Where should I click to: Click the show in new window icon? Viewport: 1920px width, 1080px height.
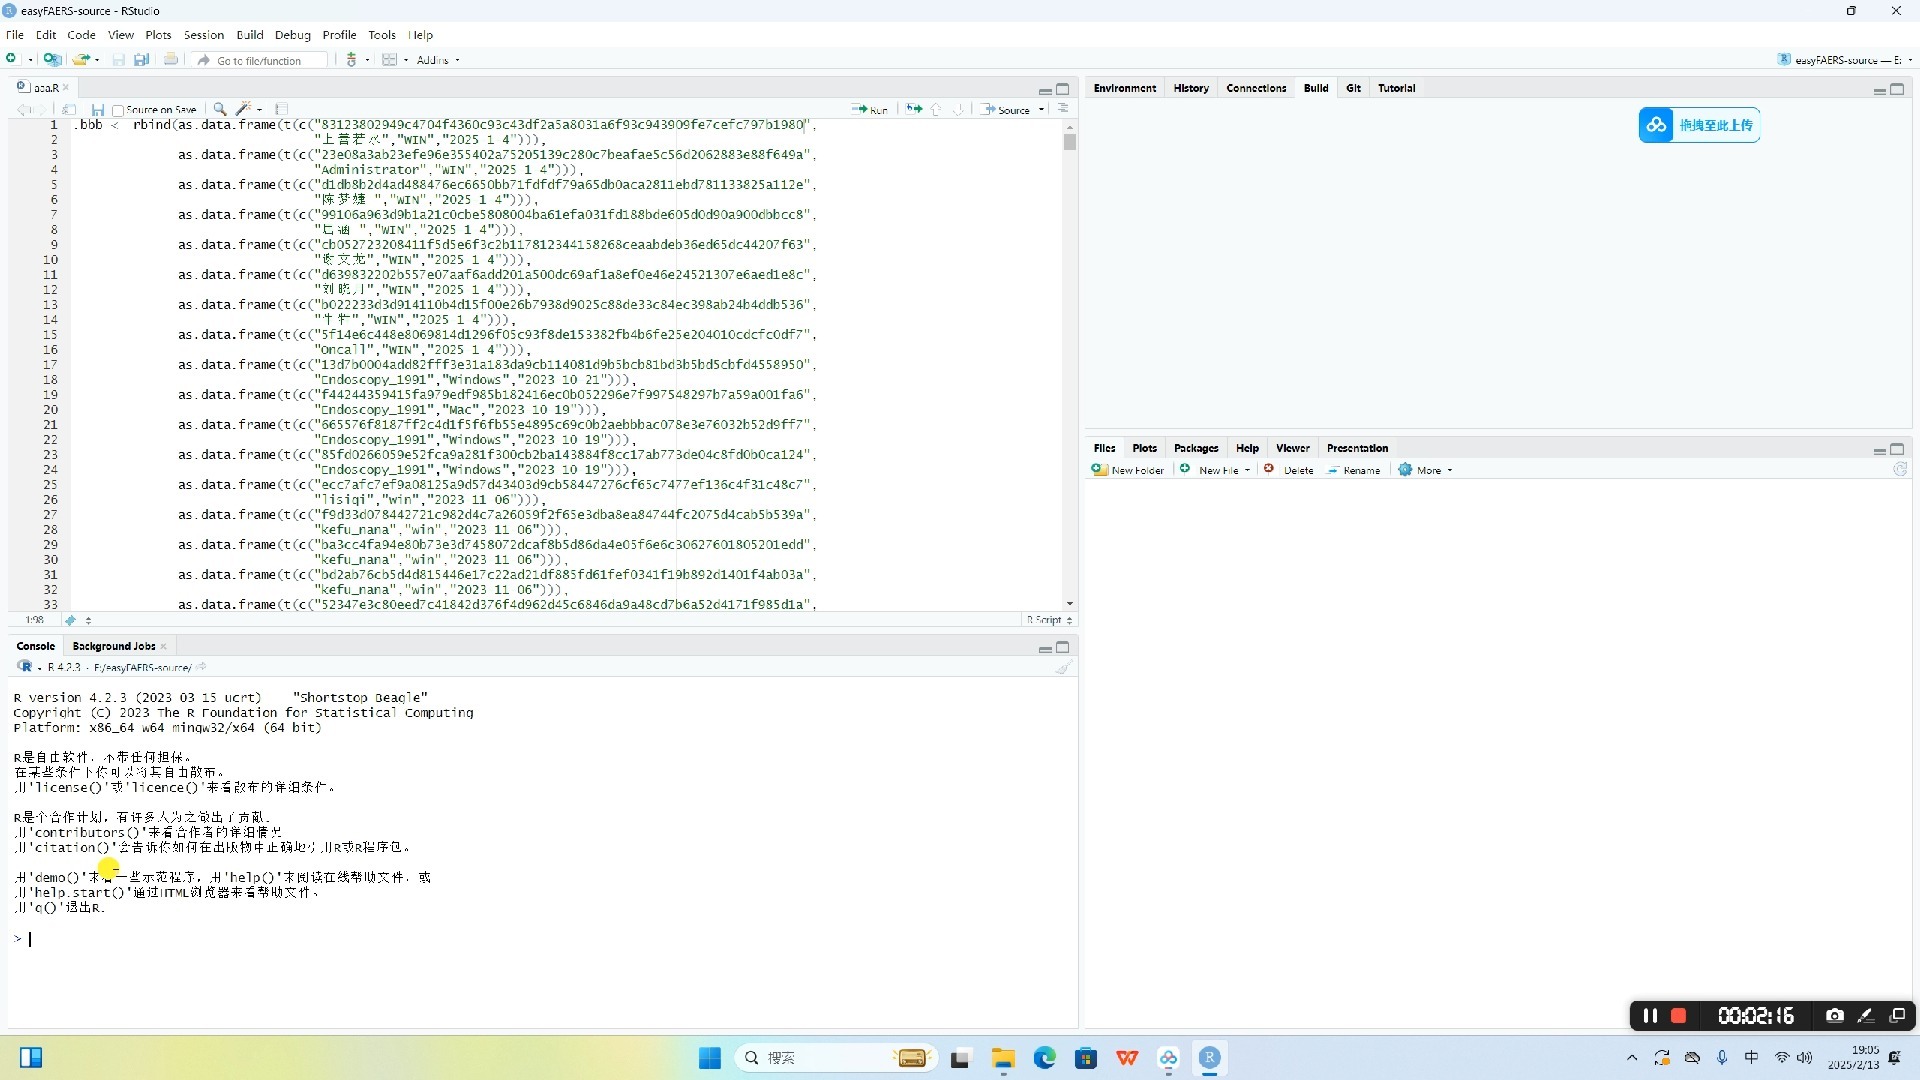pos(69,109)
